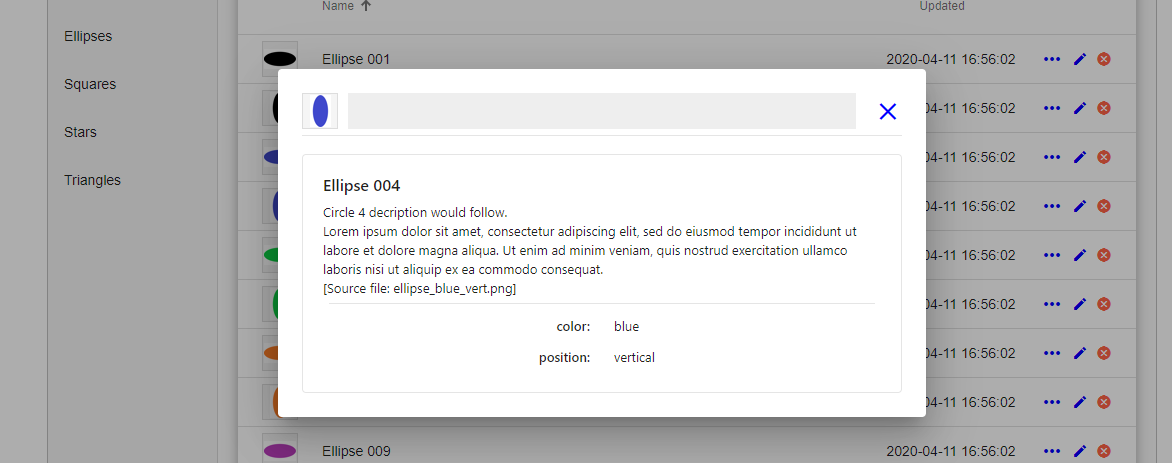The height and width of the screenshot is (463, 1172).
Task: Select Squares in the sidebar
Action: tap(90, 84)
